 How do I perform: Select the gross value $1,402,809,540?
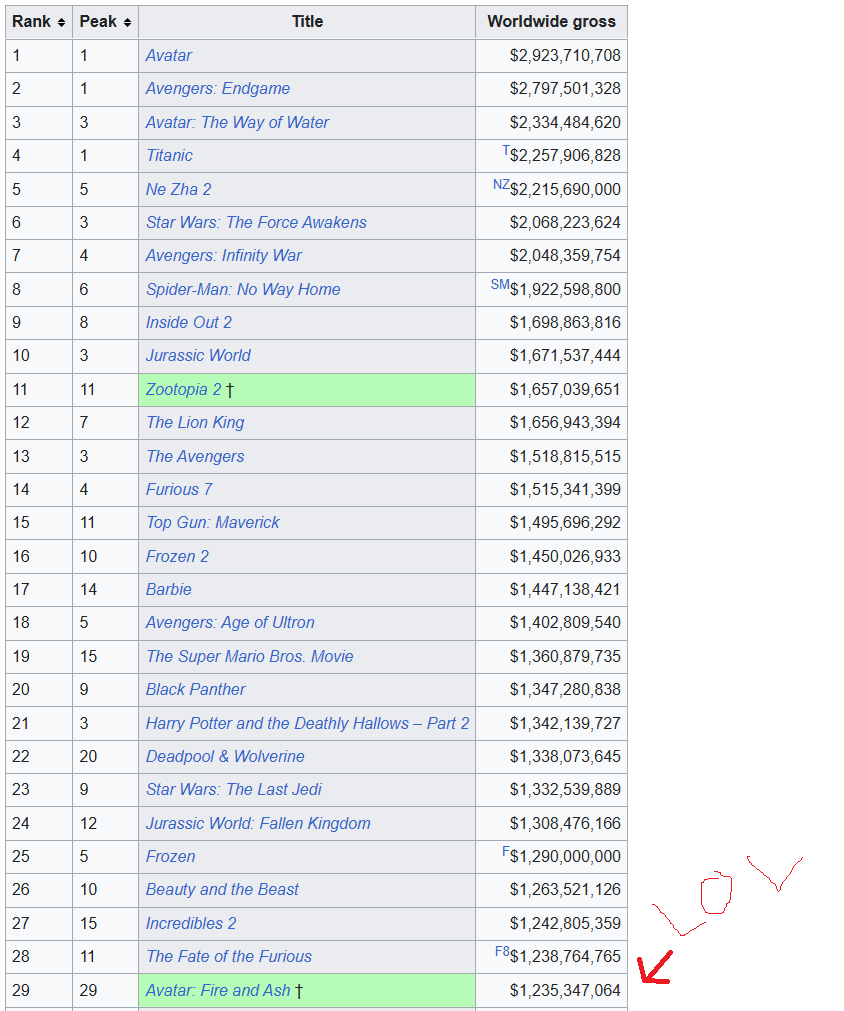[x=565, y=622]
